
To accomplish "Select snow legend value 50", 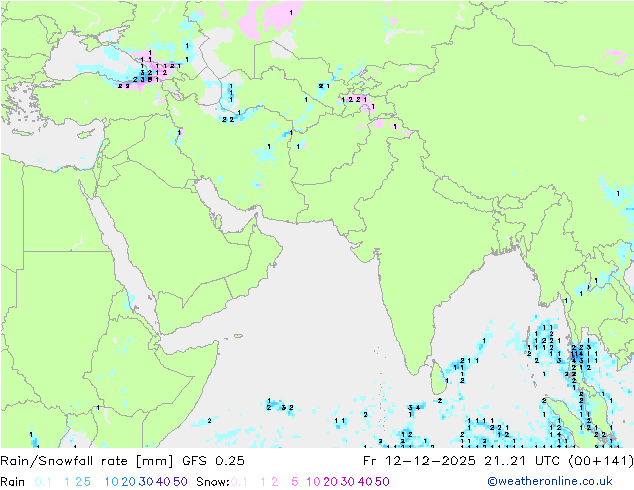I will point(382,482).
